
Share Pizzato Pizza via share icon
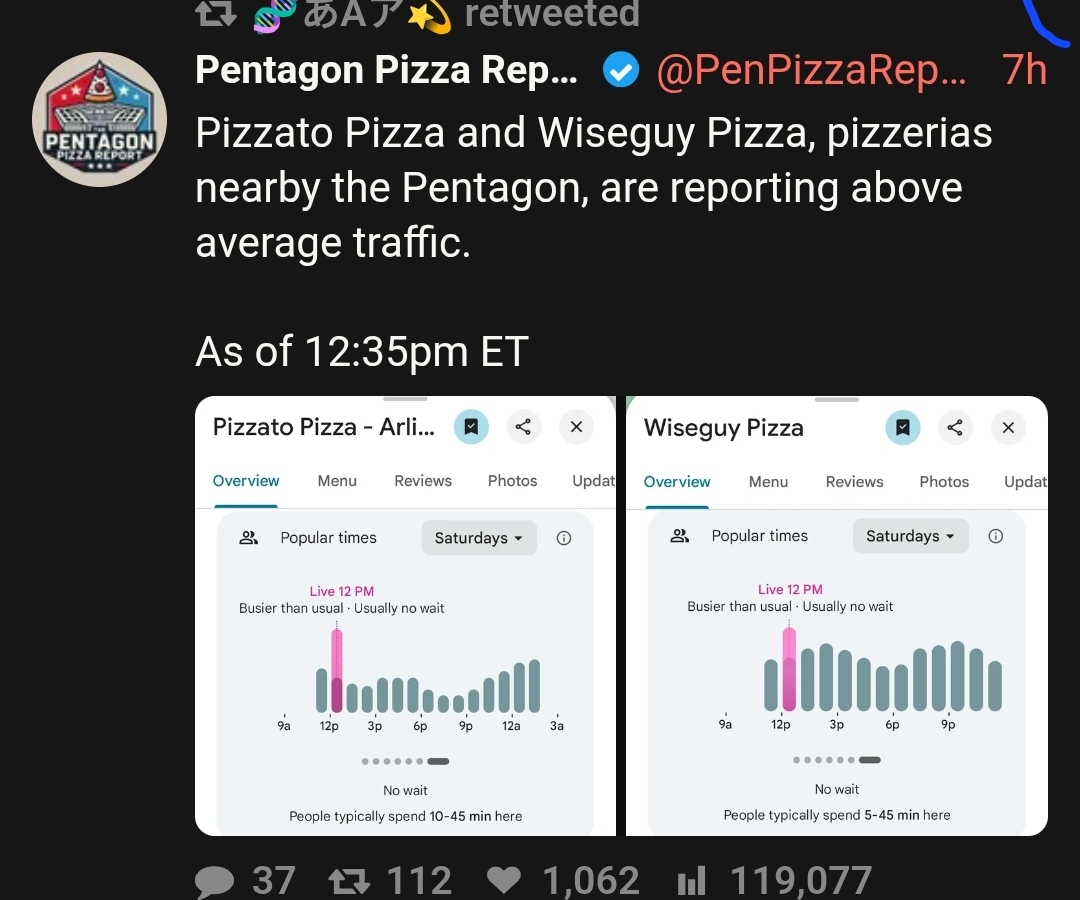pyautogui.click(x=523, y=427)
